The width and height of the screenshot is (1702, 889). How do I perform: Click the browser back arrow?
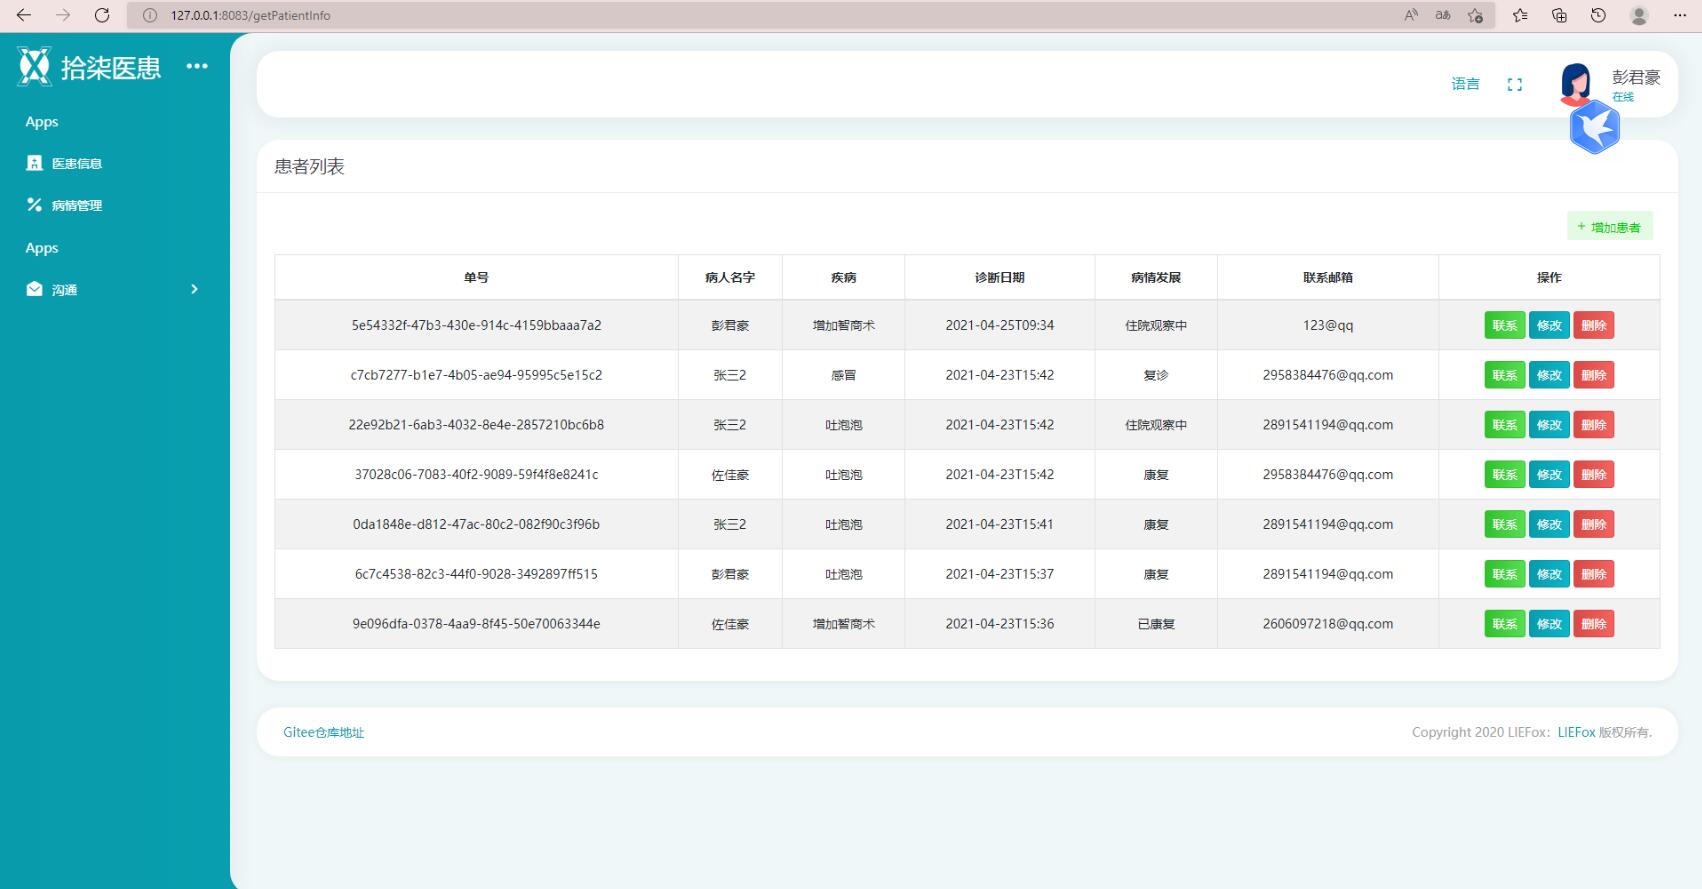[x=24, y=15]
